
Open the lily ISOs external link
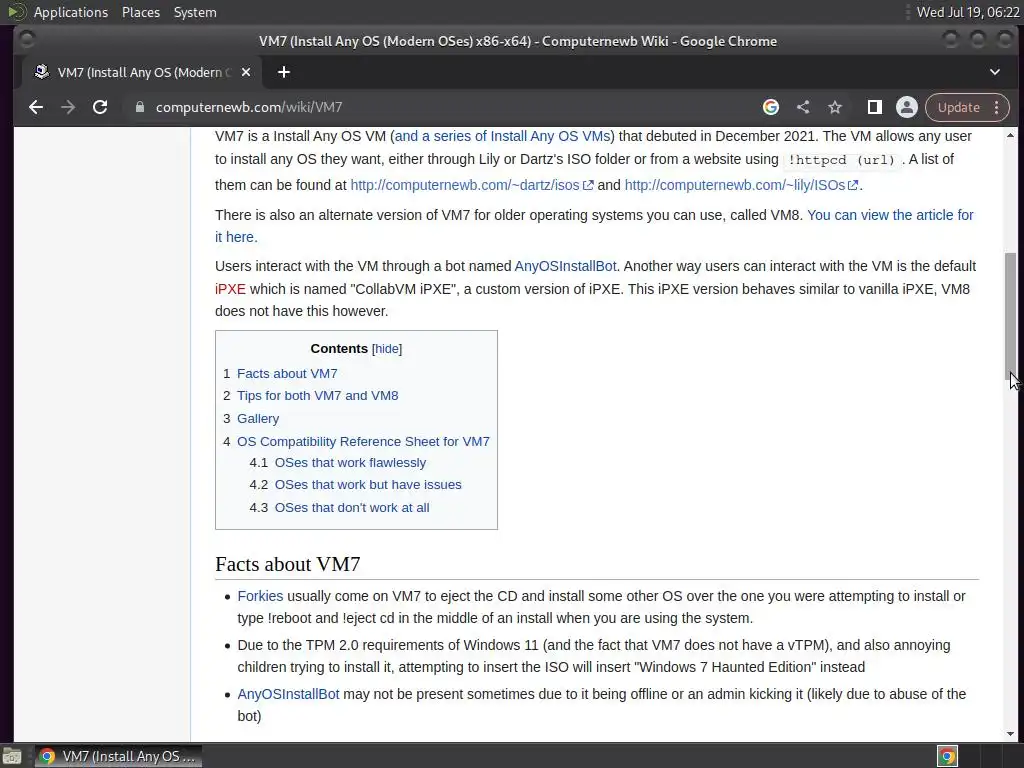click(741, 185)
